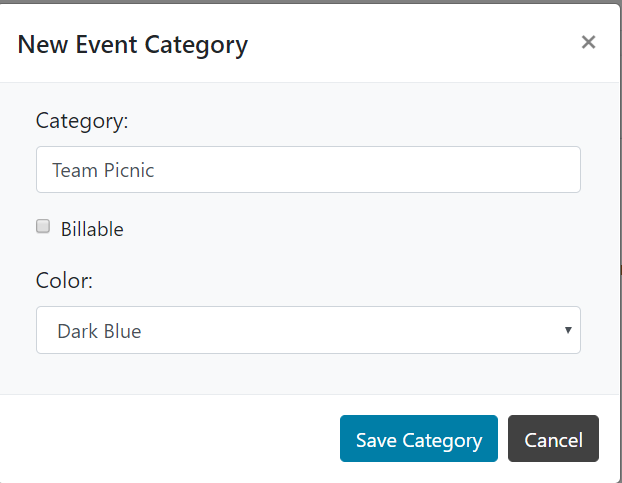
Task: Click the Category: field label
Action: click(82, 121)
